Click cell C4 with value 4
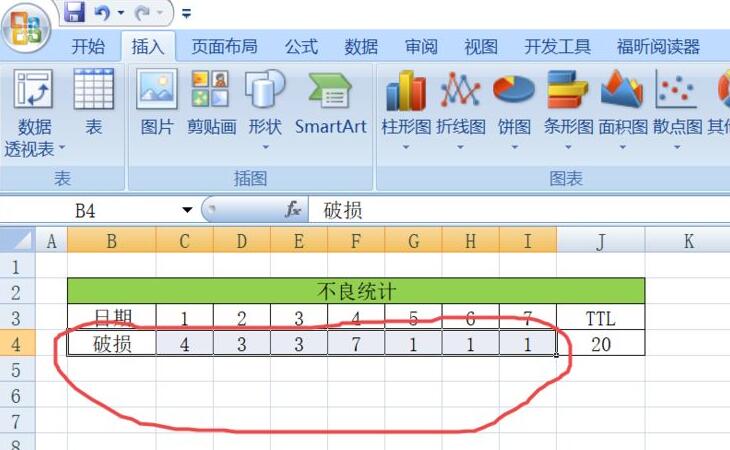This screenshot has height=450, width=730. click(185, 344)
